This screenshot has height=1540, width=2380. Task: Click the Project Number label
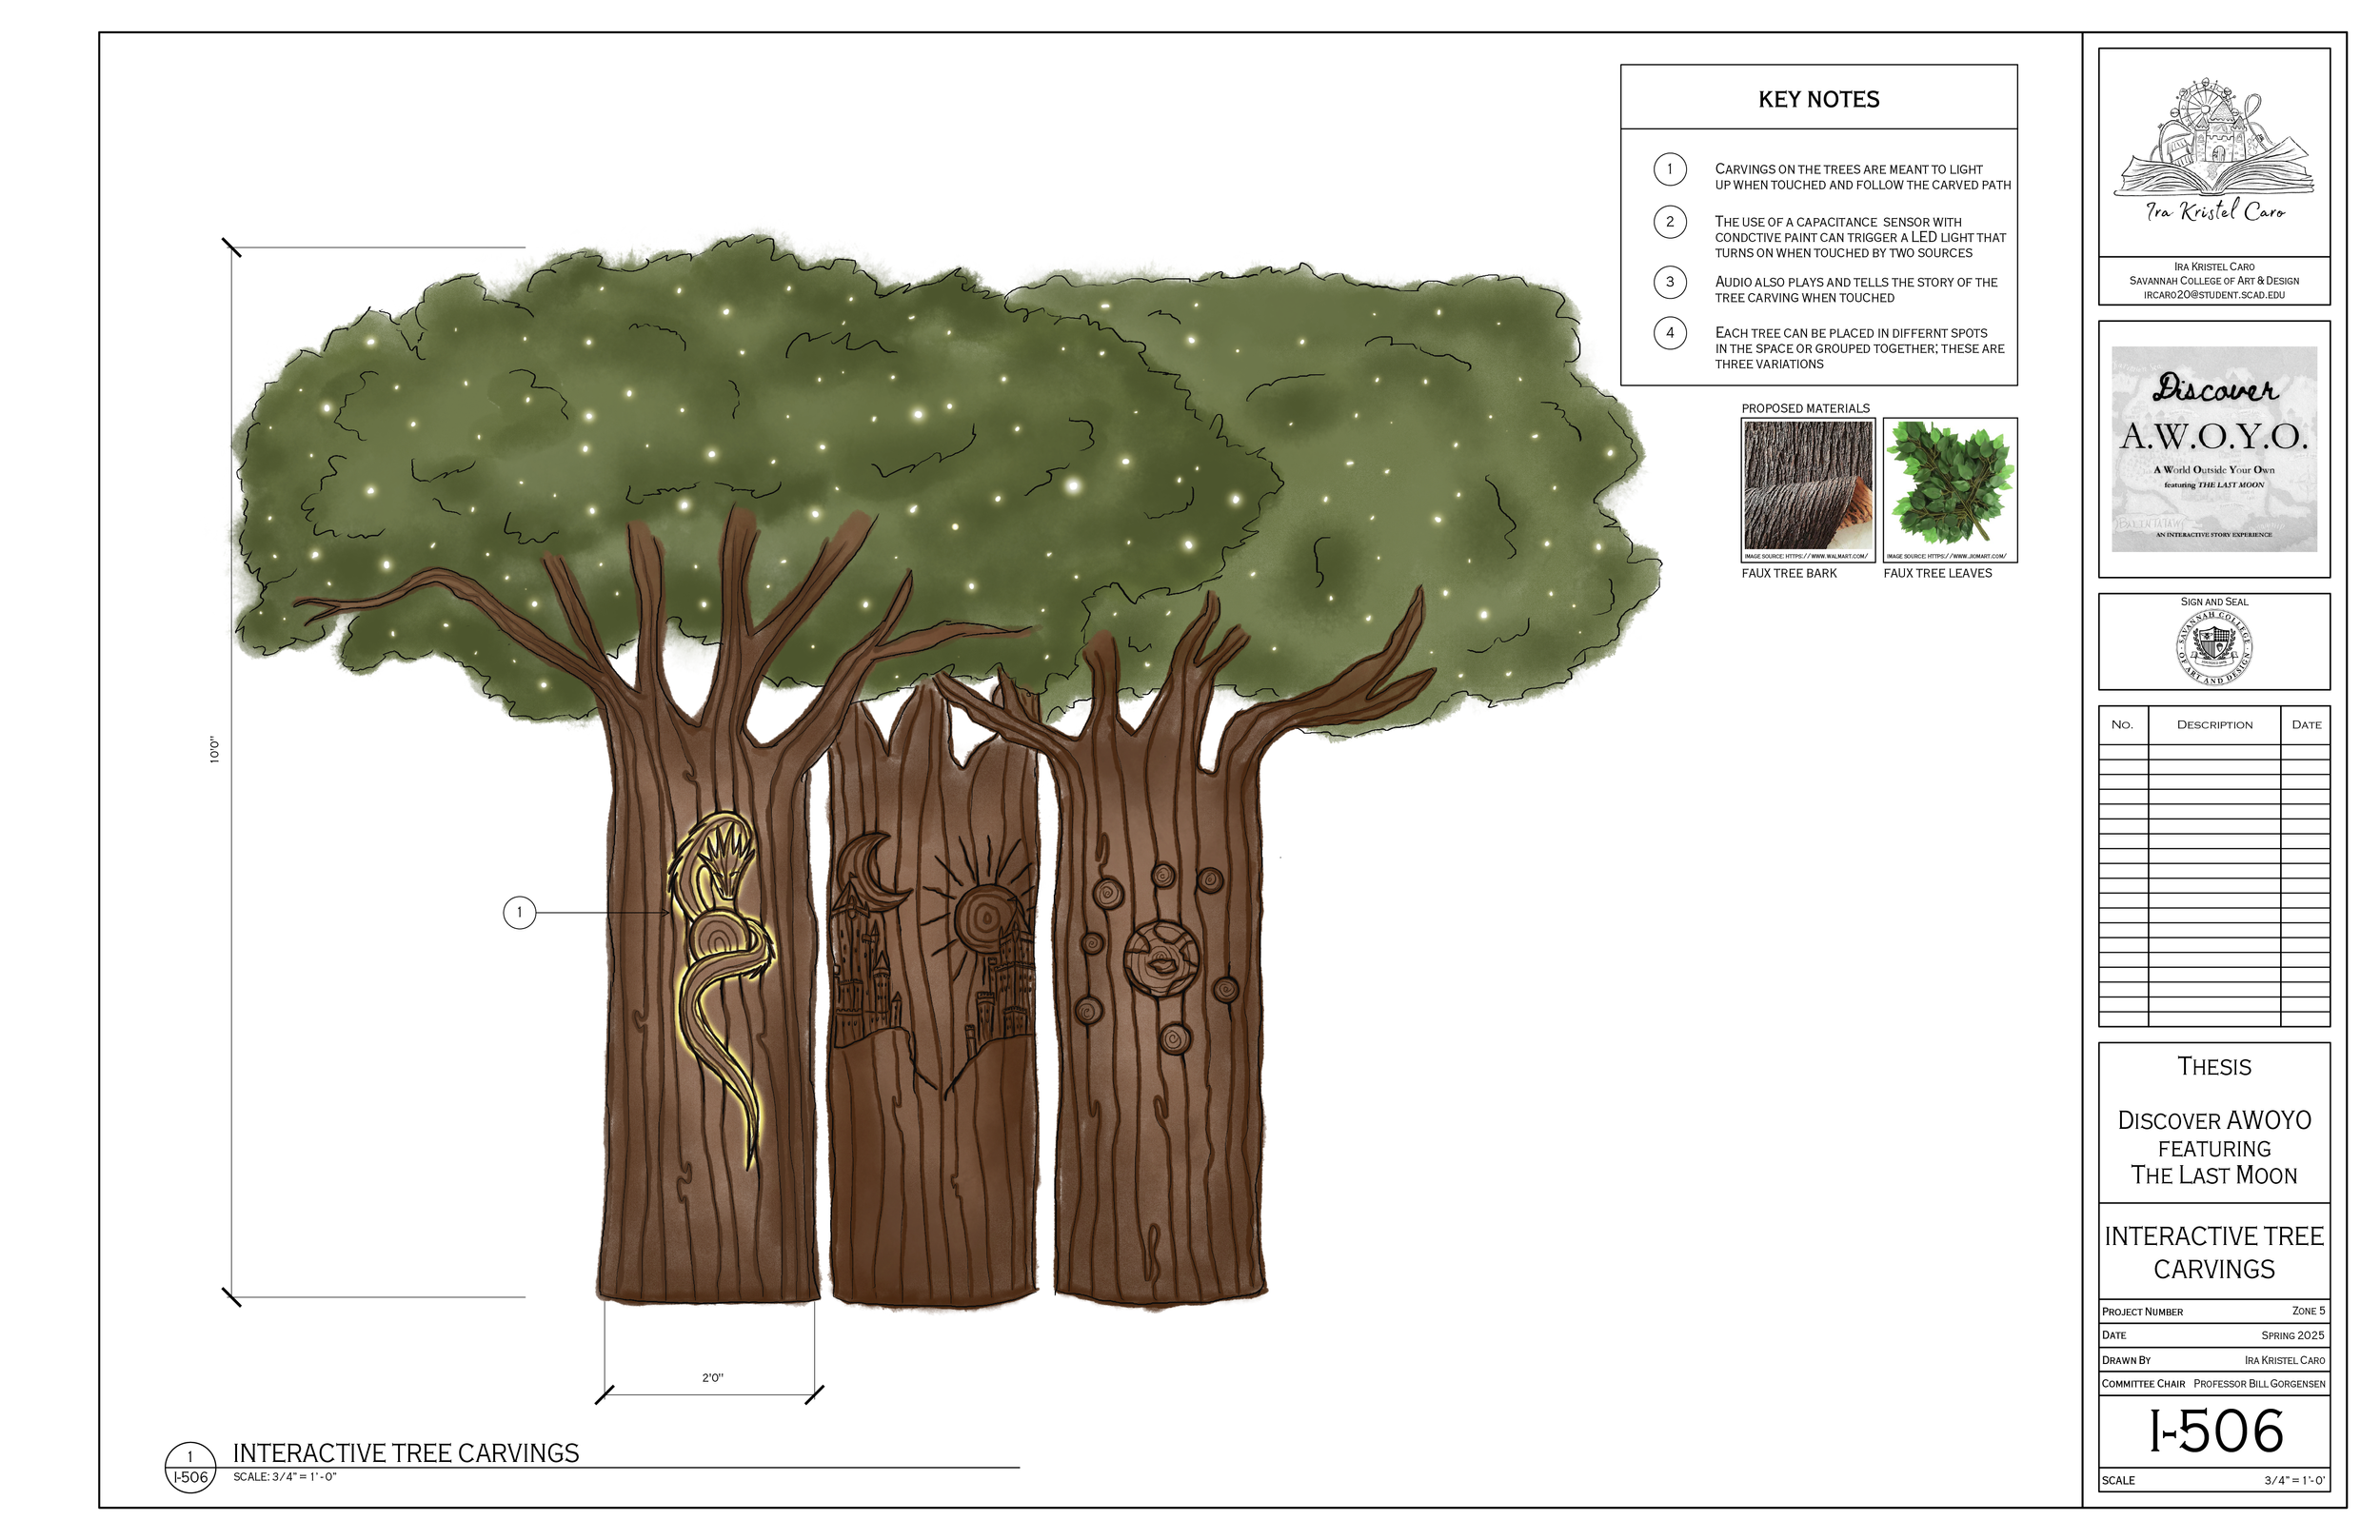click(x=2142, y=1311)
